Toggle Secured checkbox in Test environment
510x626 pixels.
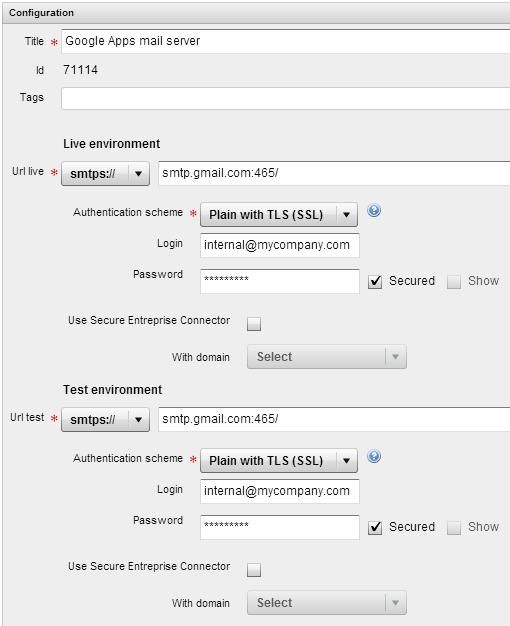[375, 527]
